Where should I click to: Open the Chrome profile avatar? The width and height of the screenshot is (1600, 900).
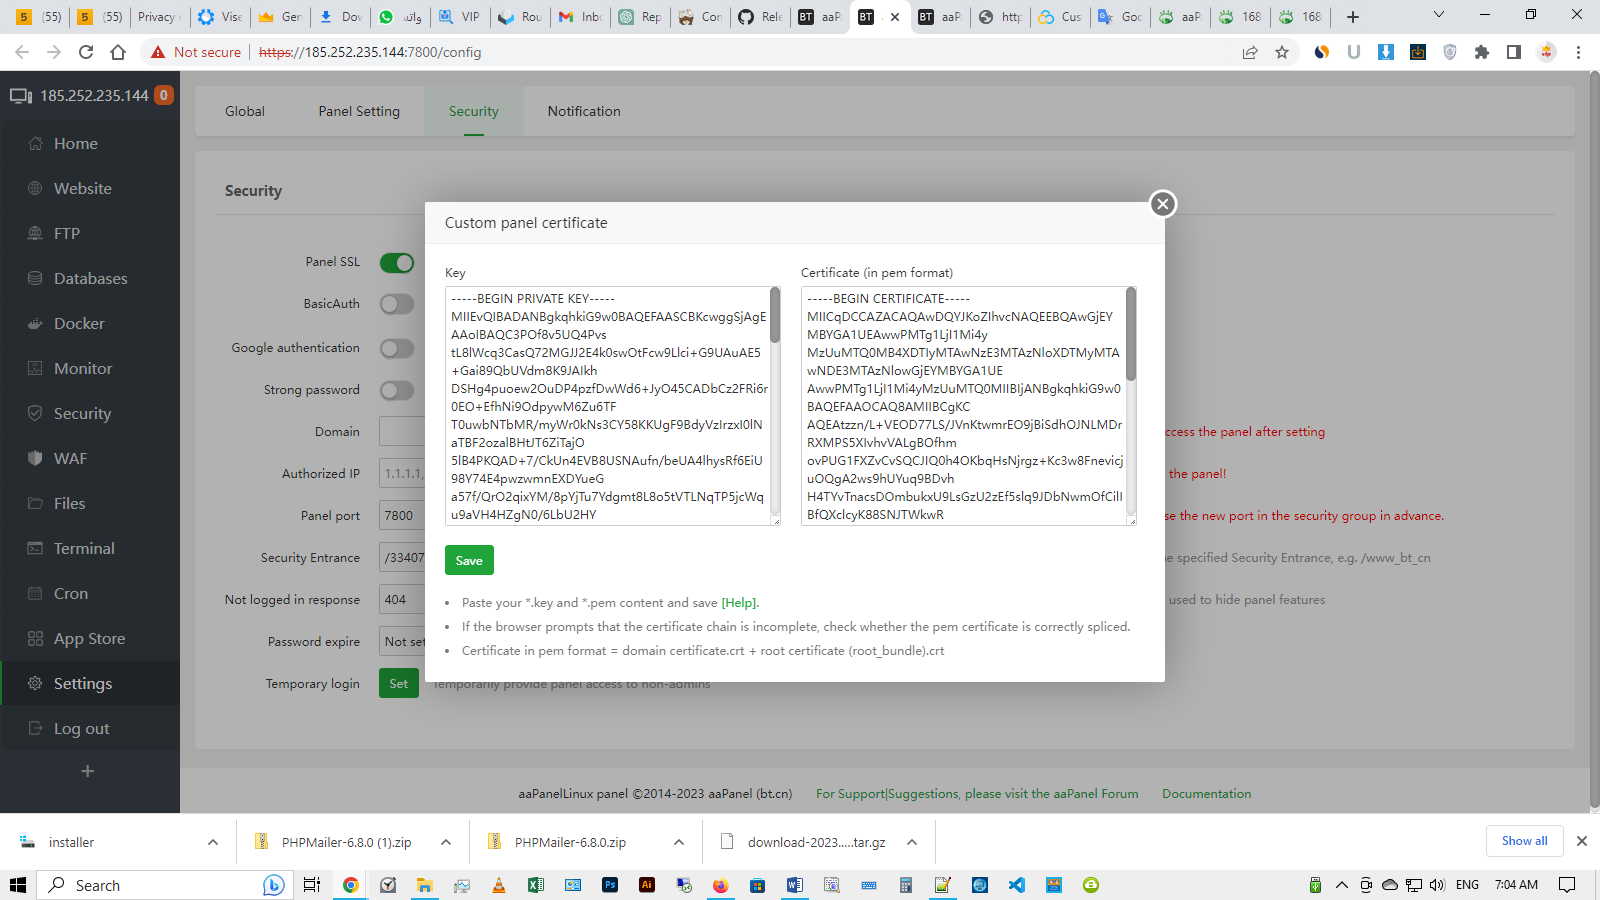pyautogui.click(x=1547, y=52)
